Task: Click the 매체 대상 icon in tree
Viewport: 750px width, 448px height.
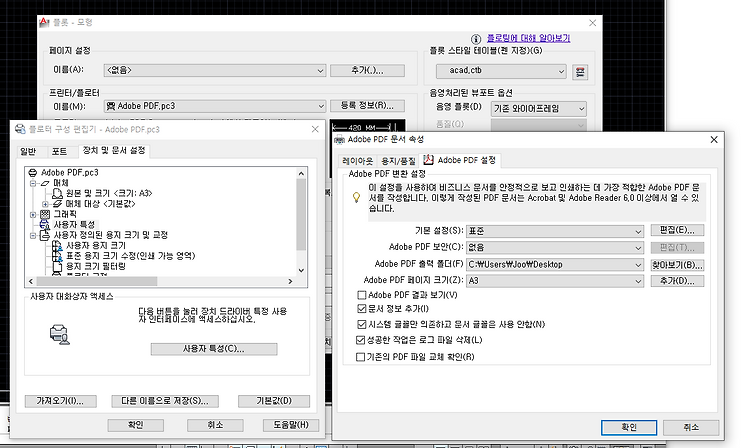Action: [57, 204]
